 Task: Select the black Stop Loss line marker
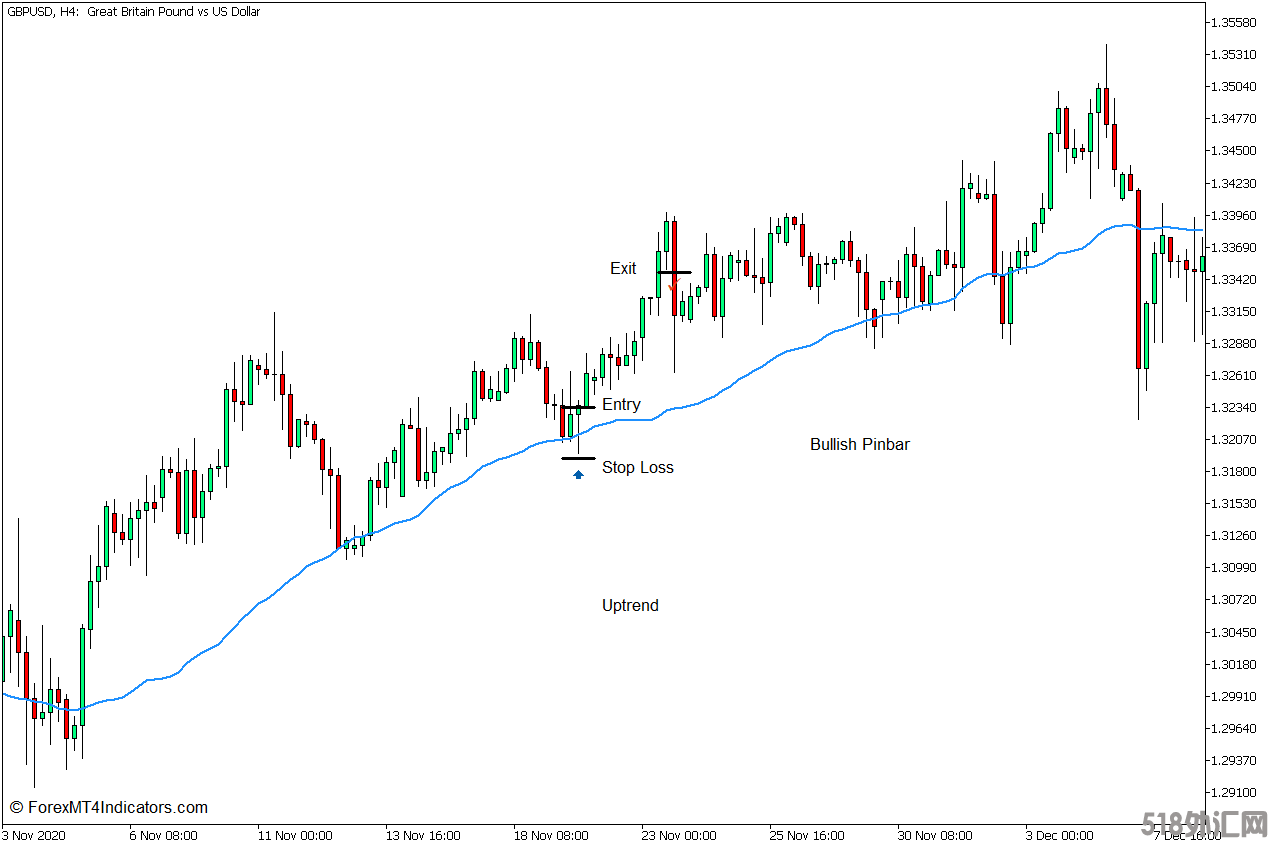(578, 458)
